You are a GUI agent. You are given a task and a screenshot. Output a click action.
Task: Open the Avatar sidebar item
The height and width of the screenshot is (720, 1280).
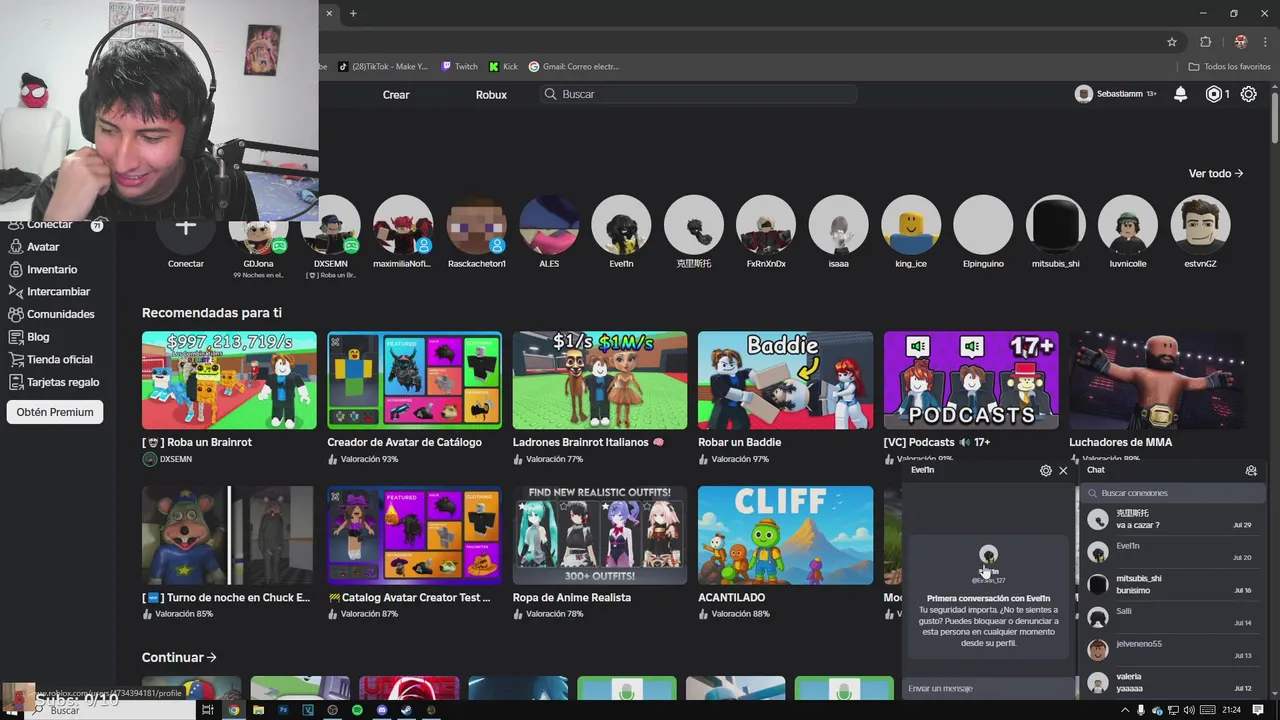coord(34,247)
